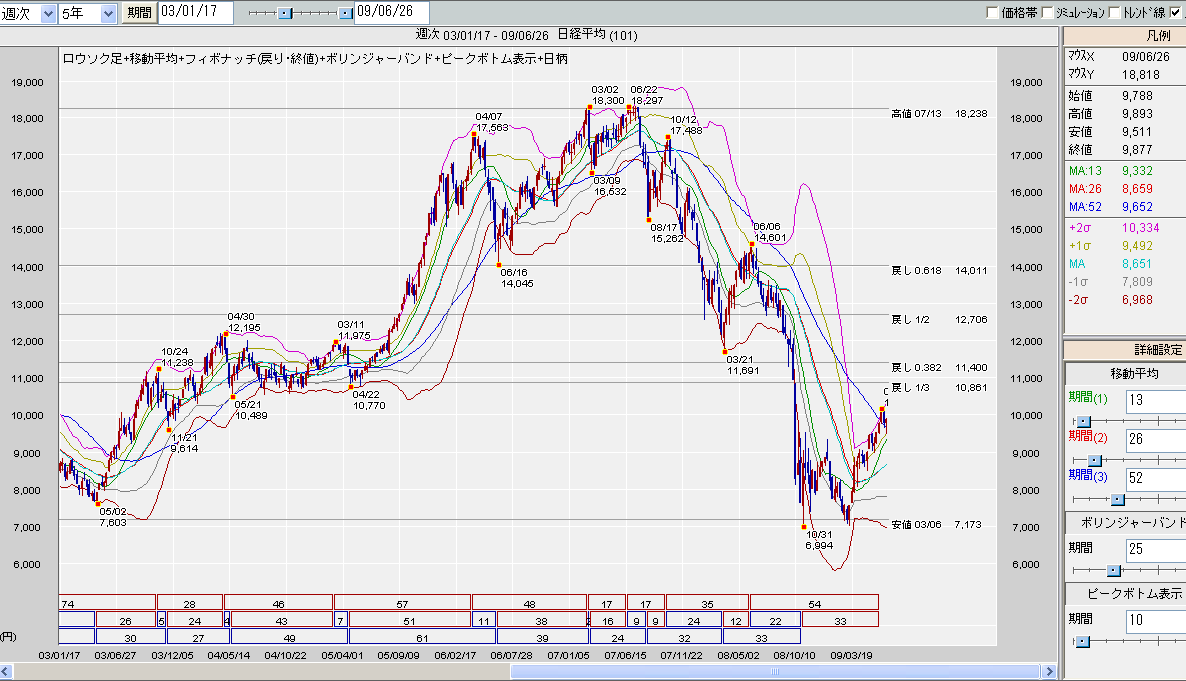Uncheck the ticked checkbox after トレンド線
The image size is (1186, 681).
click(x=1175, y=12)
